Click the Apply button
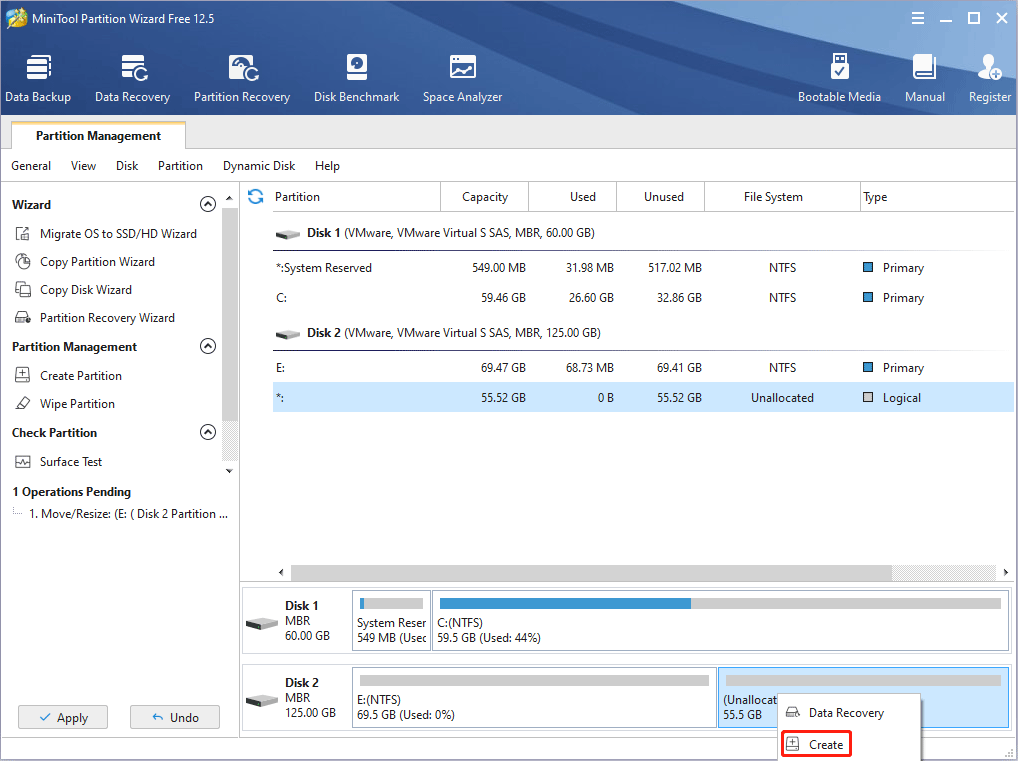 pyautogui.click(x=63, y=717)
